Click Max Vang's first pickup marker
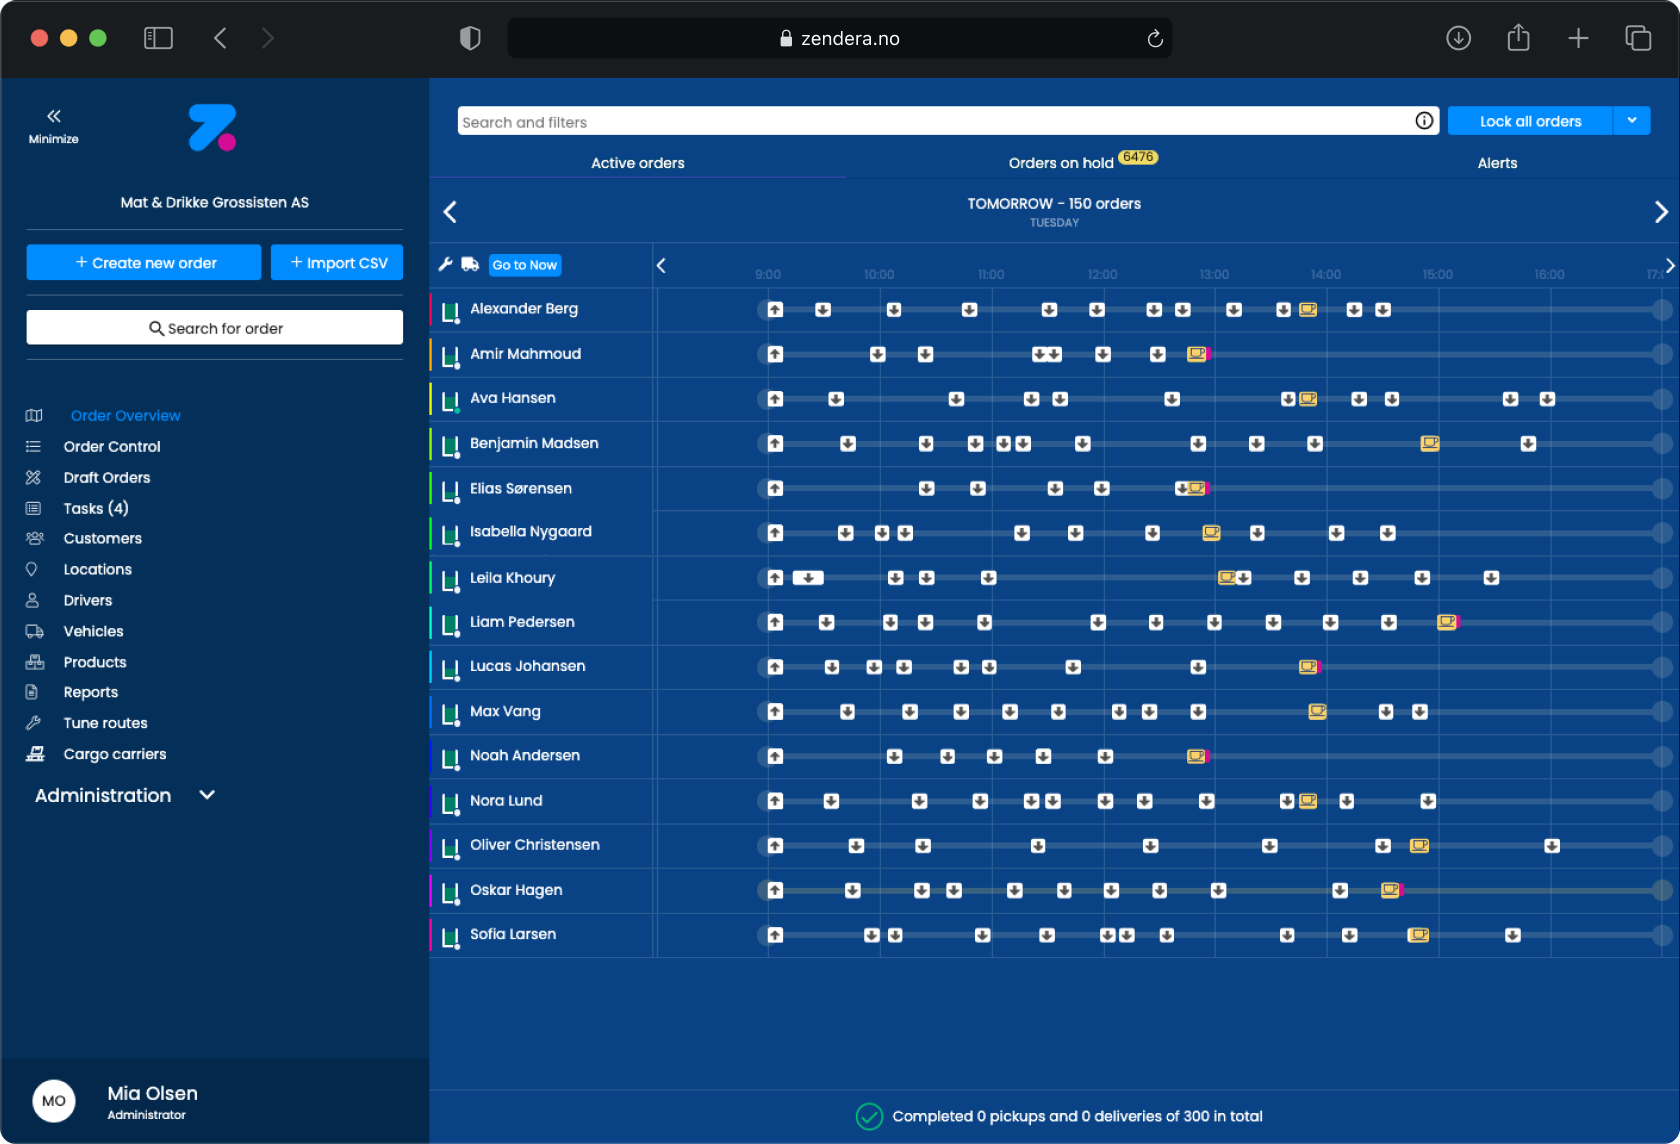Screen dimensions: 1680x1144 coord(775,712)
